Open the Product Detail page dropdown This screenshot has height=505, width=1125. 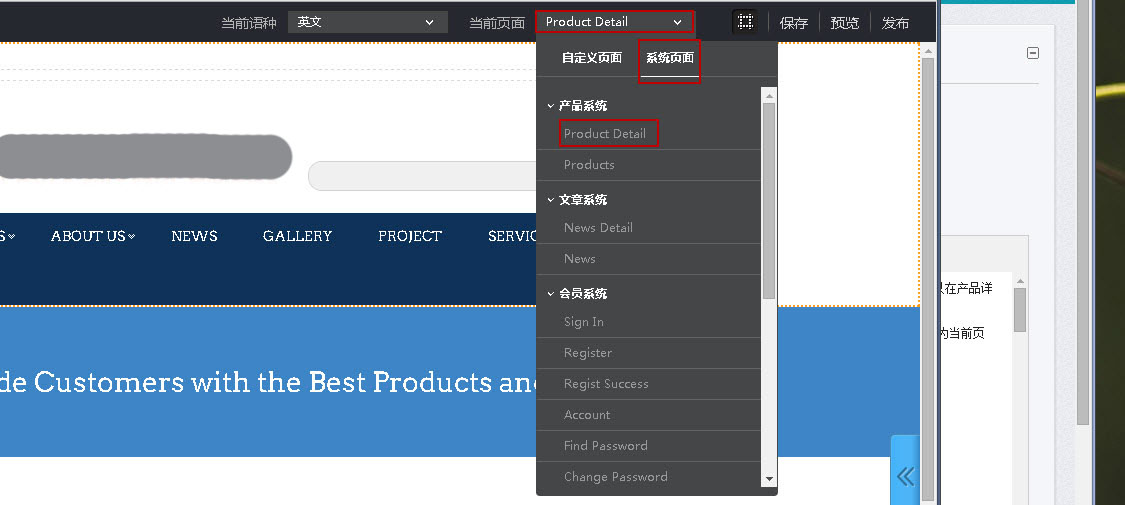coord(614,22)
